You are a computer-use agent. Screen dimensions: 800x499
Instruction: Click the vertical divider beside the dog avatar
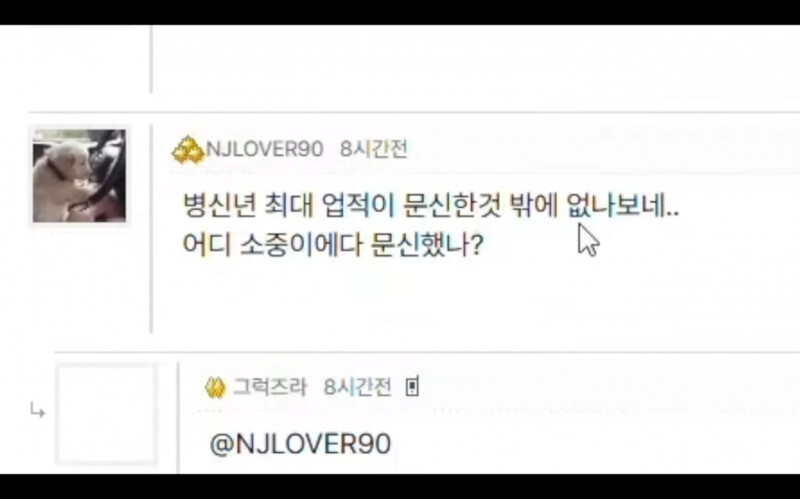tap(151, 229)
